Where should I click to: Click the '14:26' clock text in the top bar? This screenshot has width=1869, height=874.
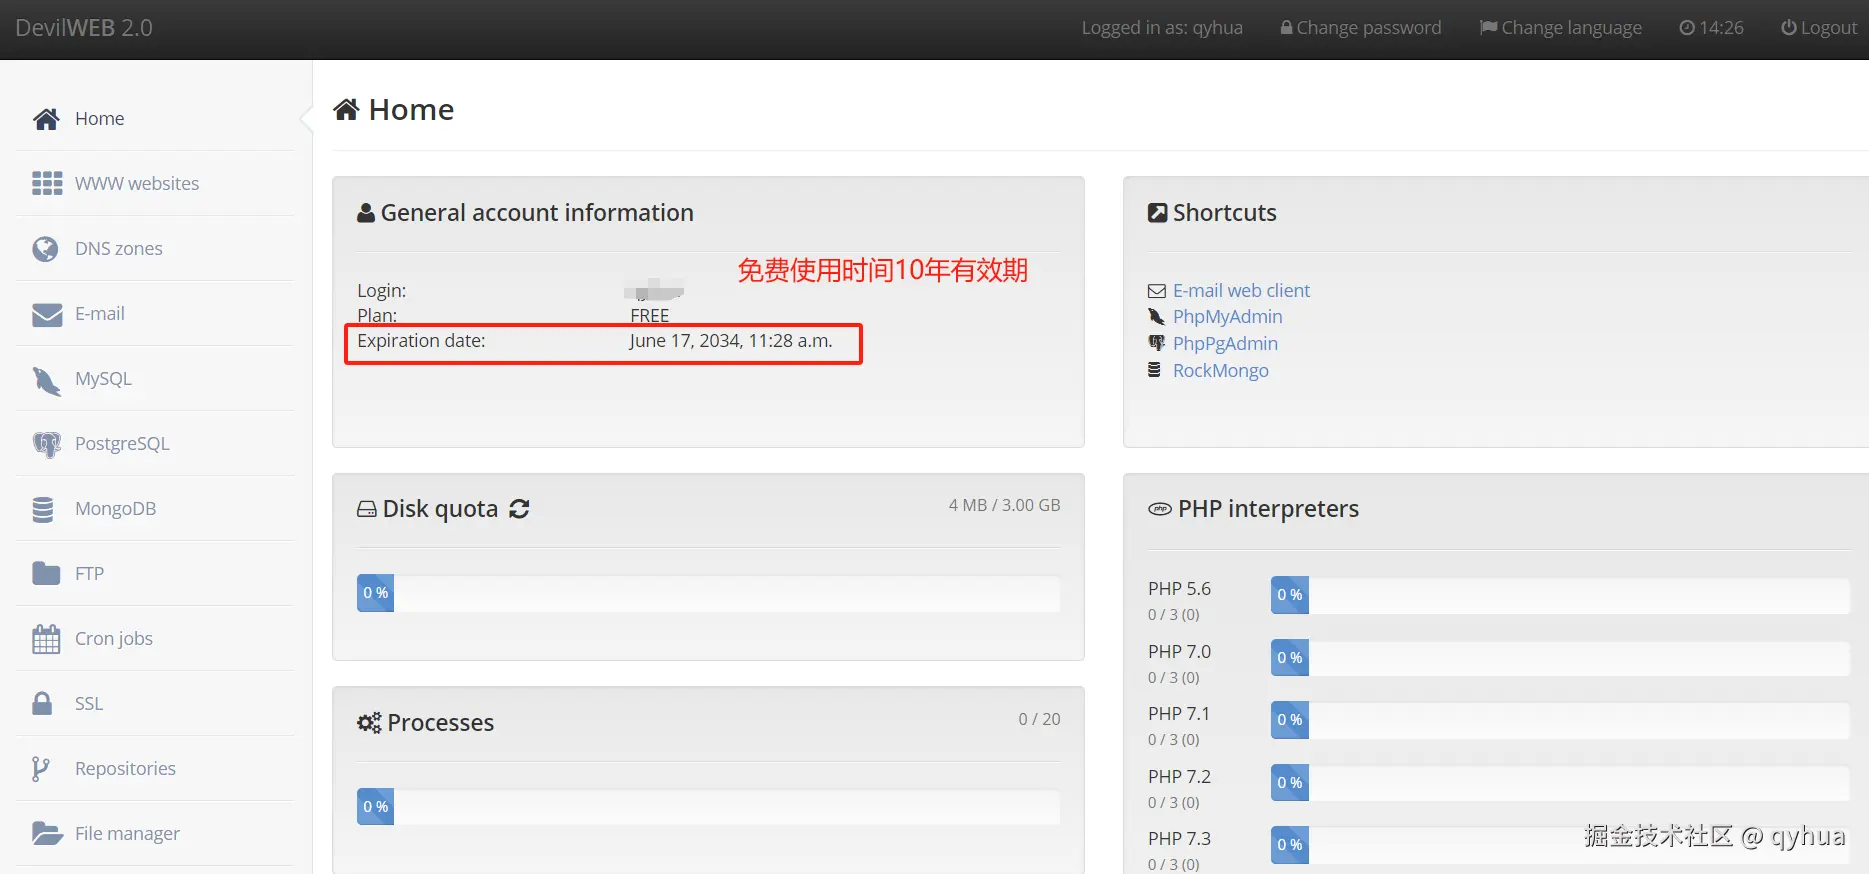(1721, 28)
